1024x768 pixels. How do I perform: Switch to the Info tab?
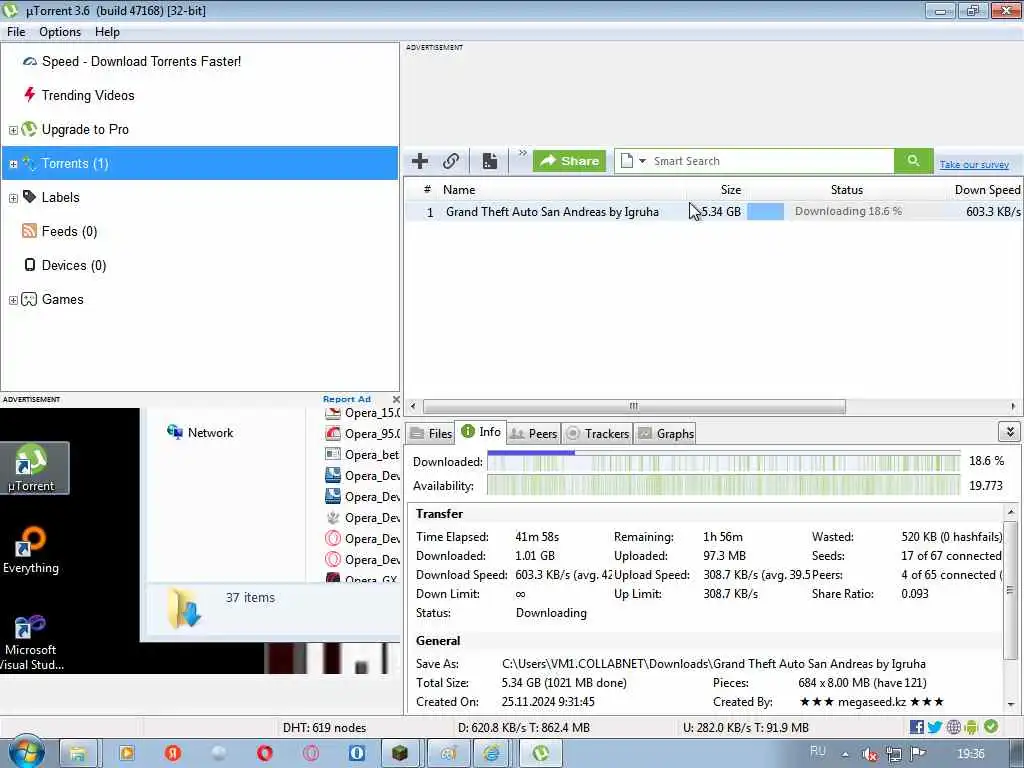[x=481, y=432]
